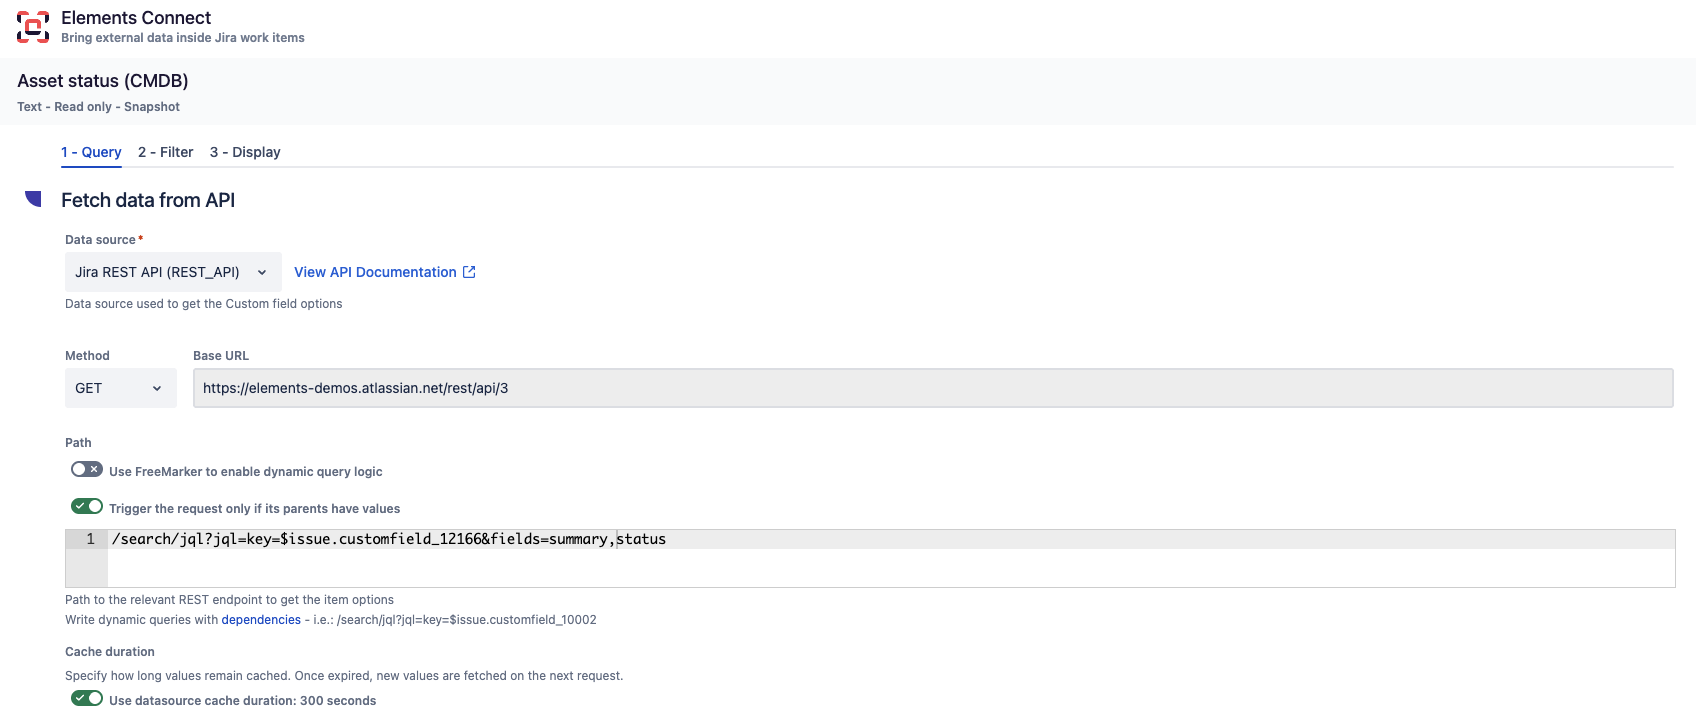This screenshot has width=1696, height=720.
Task: Click the 'Data source' field label
Action: click(100, 240)
